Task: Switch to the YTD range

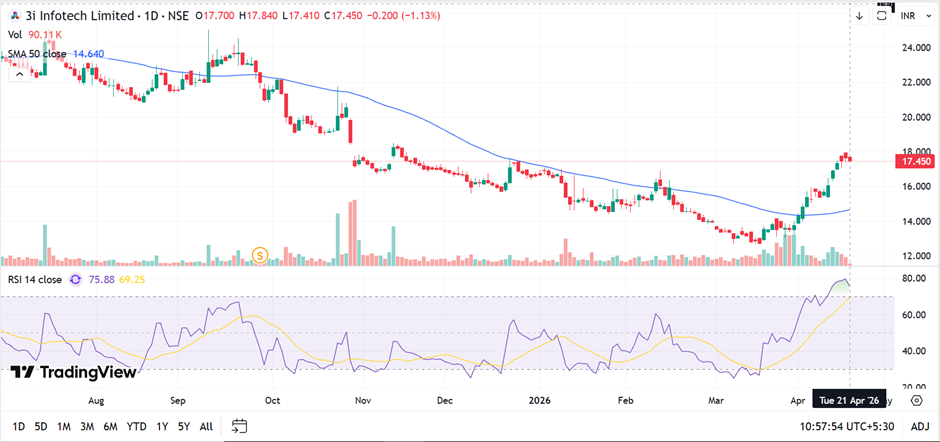Action: pos(137,426)
